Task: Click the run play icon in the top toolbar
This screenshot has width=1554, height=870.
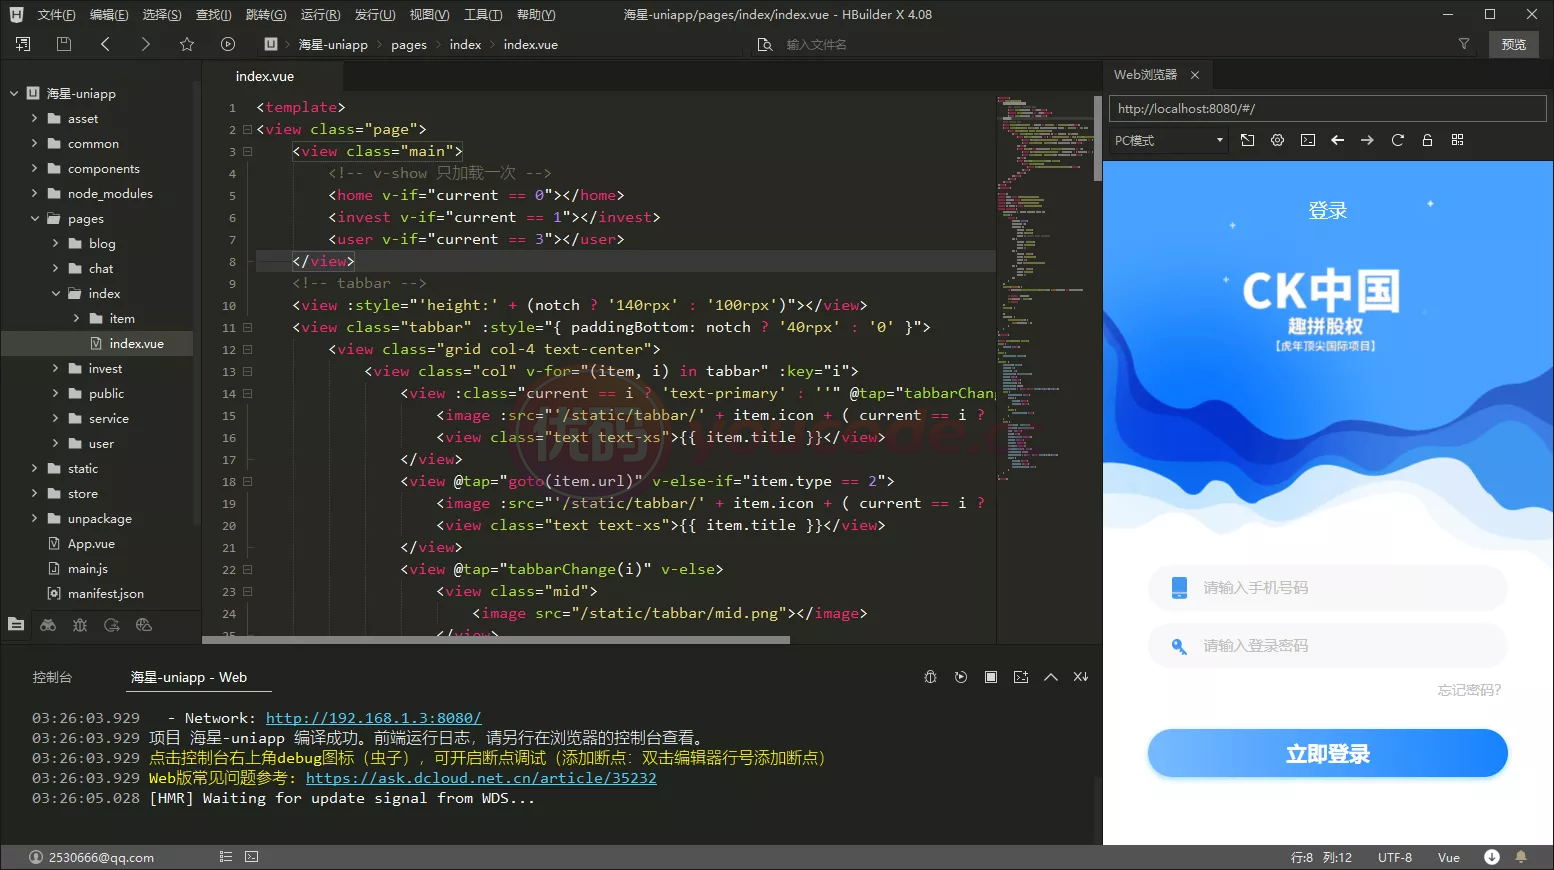Action: pos(228,44)
